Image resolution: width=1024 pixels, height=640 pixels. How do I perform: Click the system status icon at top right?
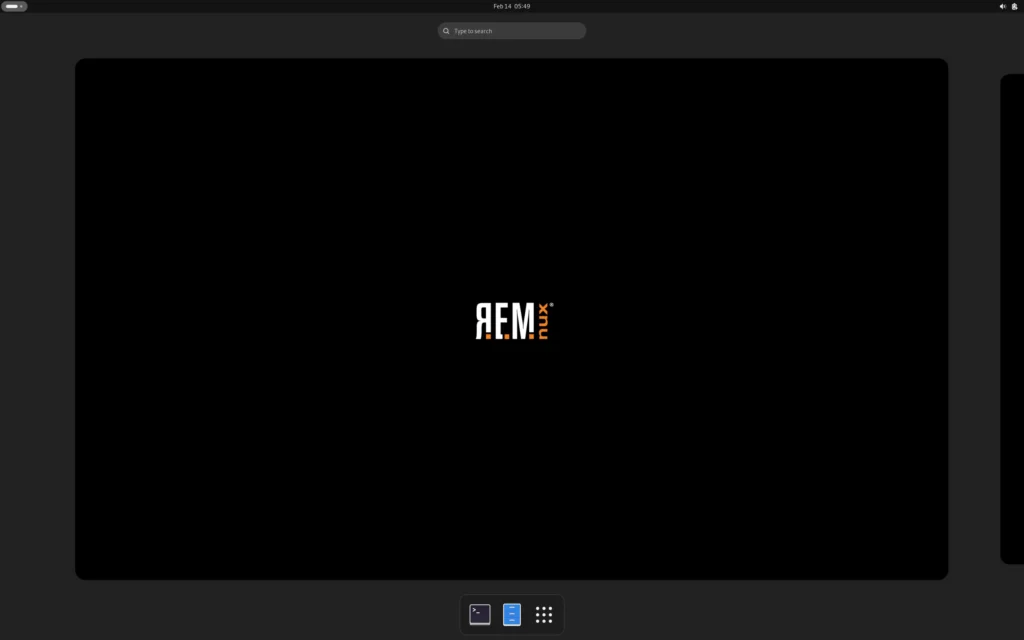[x=1014, y=6]
